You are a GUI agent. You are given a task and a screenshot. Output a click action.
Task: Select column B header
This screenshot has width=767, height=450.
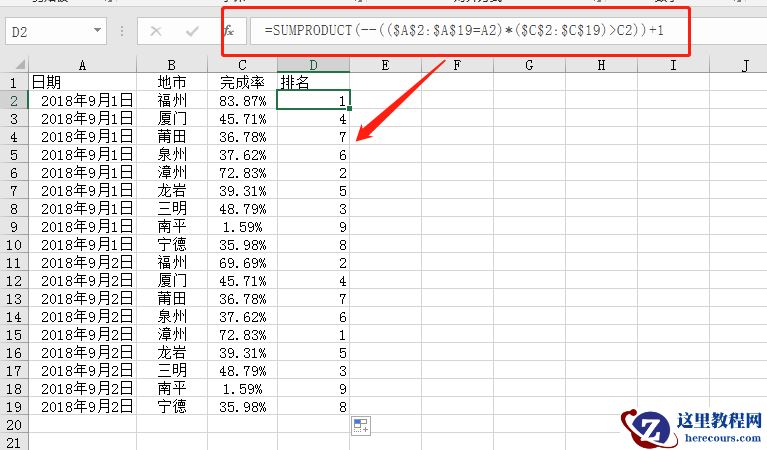pos(172,65)
